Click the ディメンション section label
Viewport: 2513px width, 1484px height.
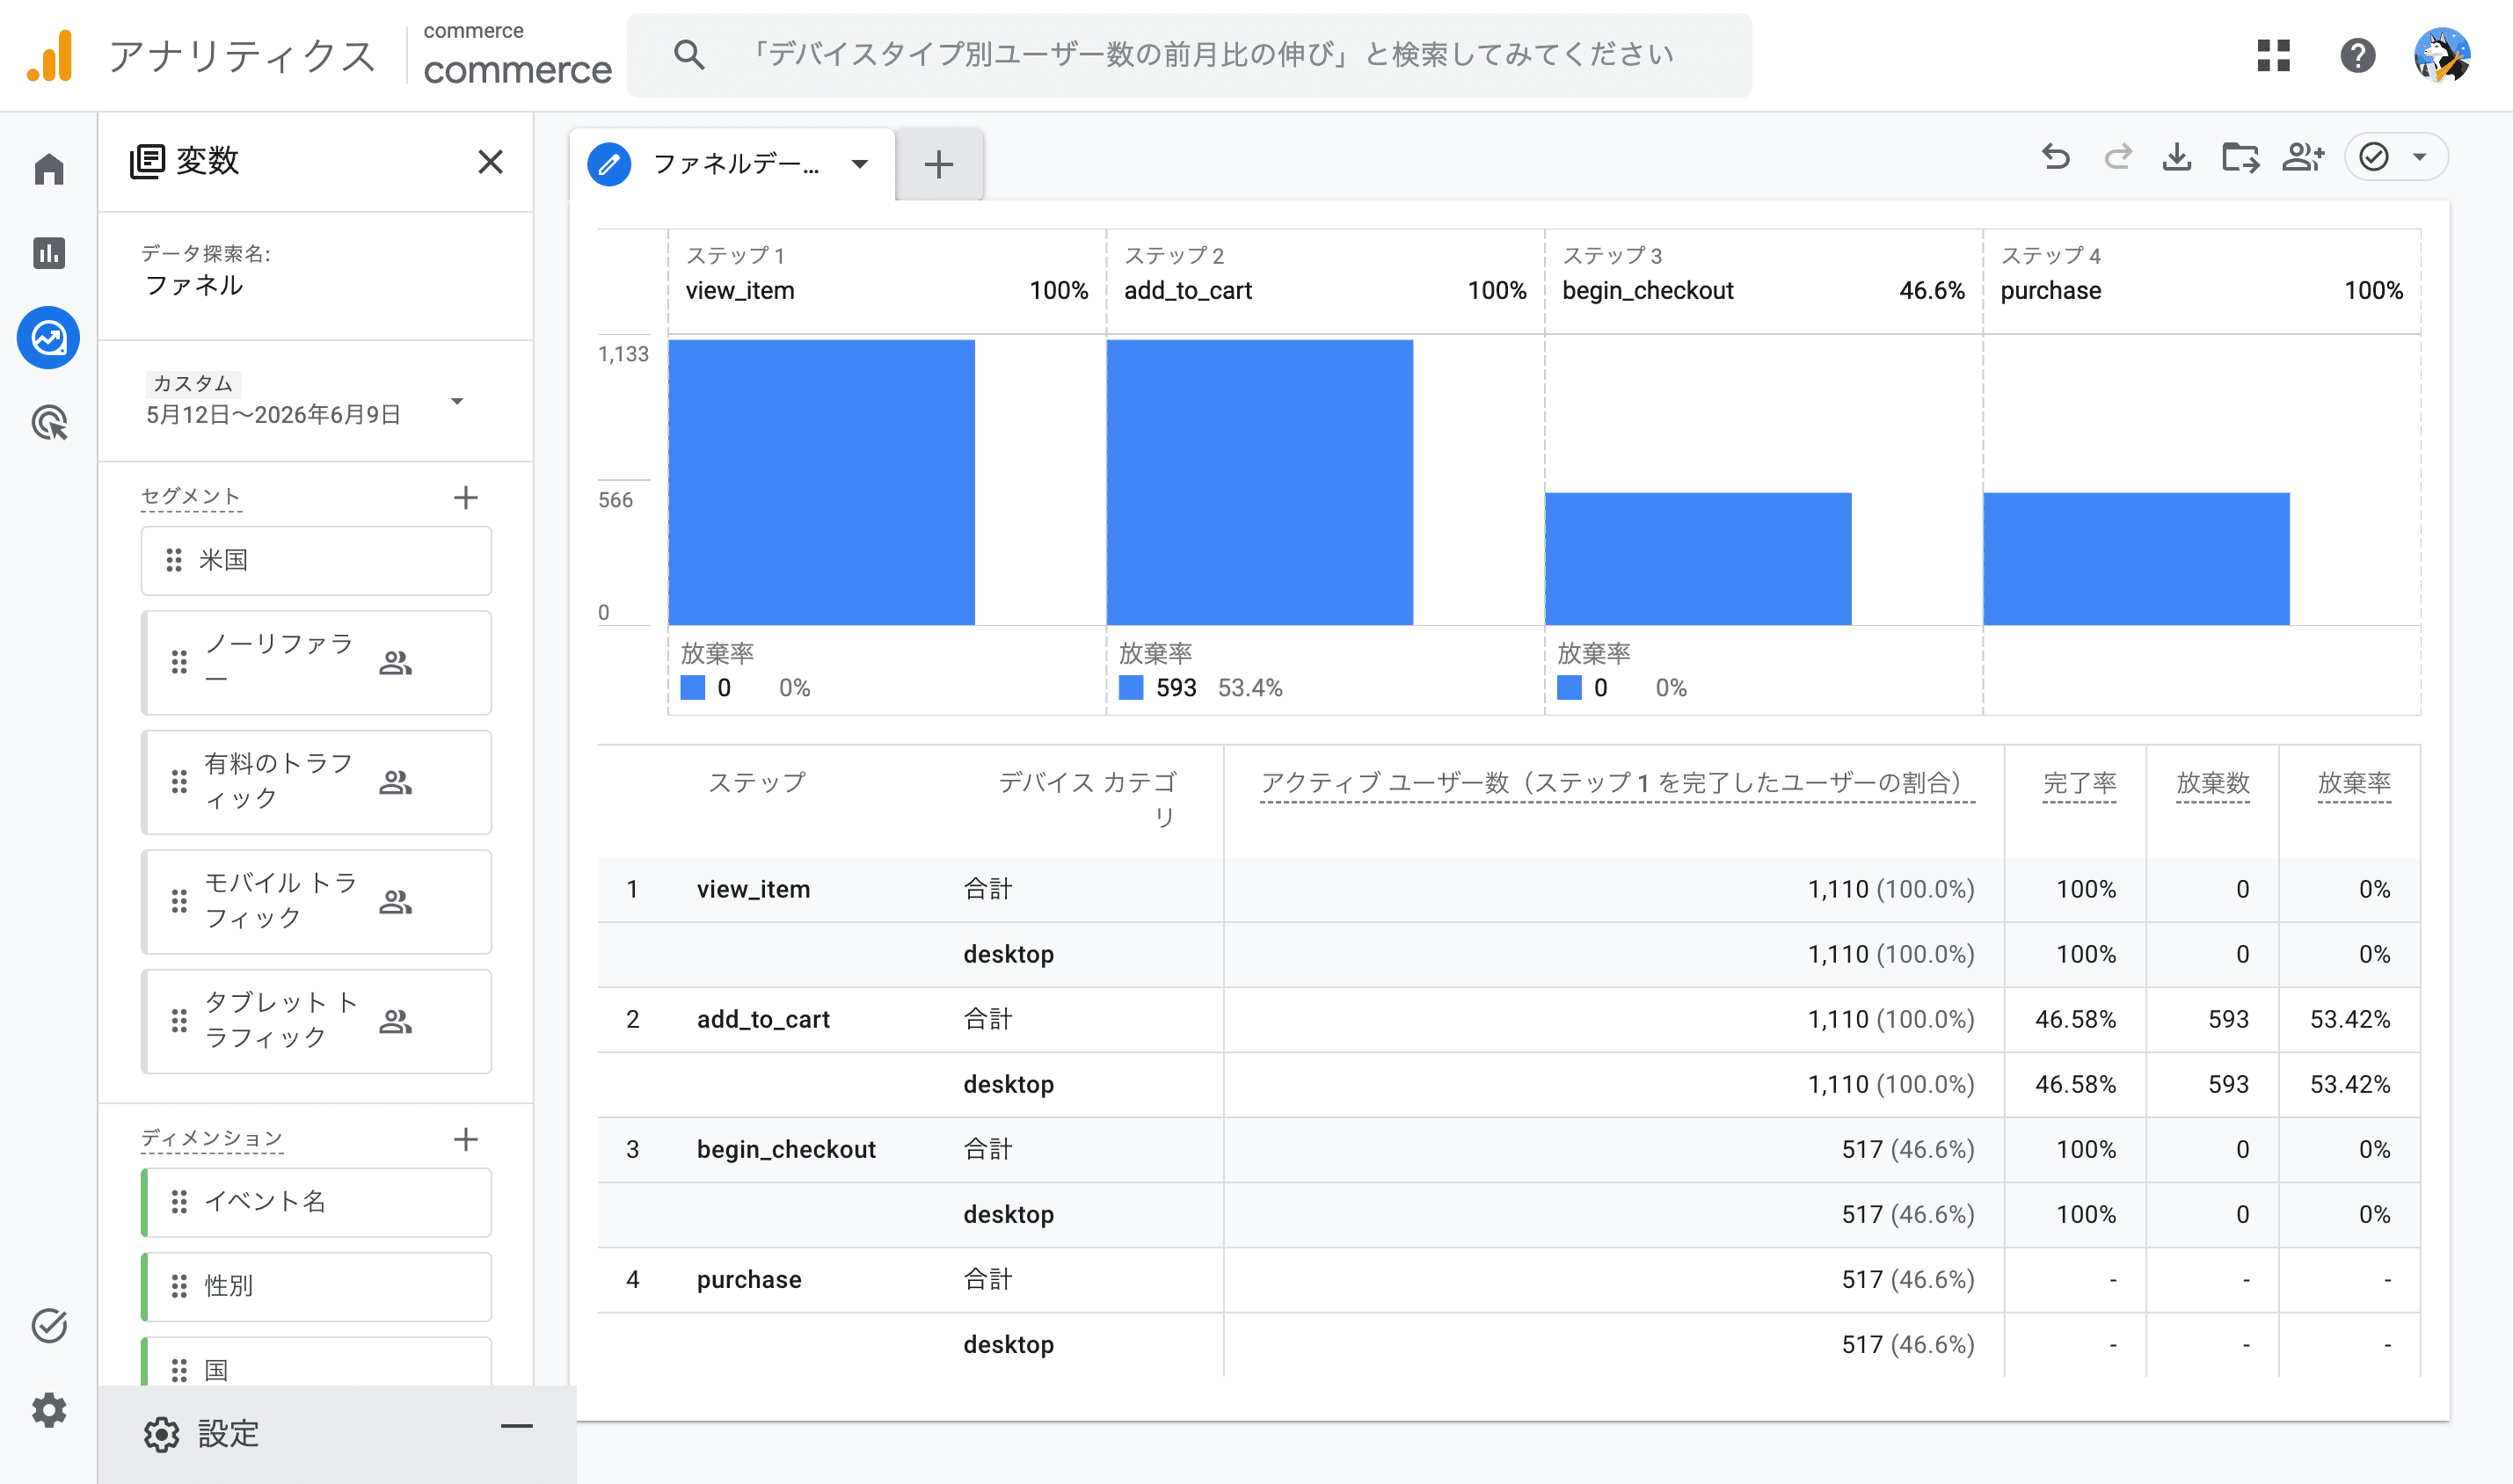212,1139
